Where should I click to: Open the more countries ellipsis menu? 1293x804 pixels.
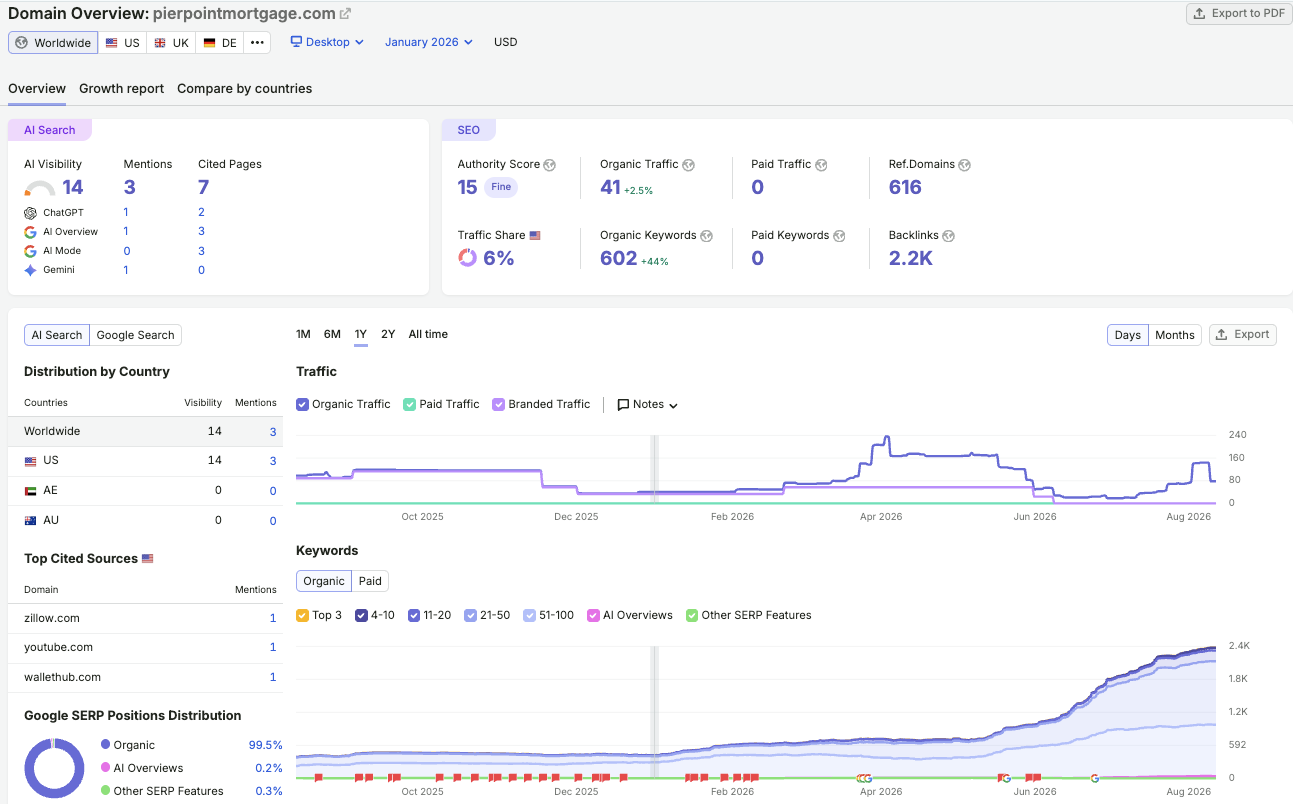pos(257,42)
